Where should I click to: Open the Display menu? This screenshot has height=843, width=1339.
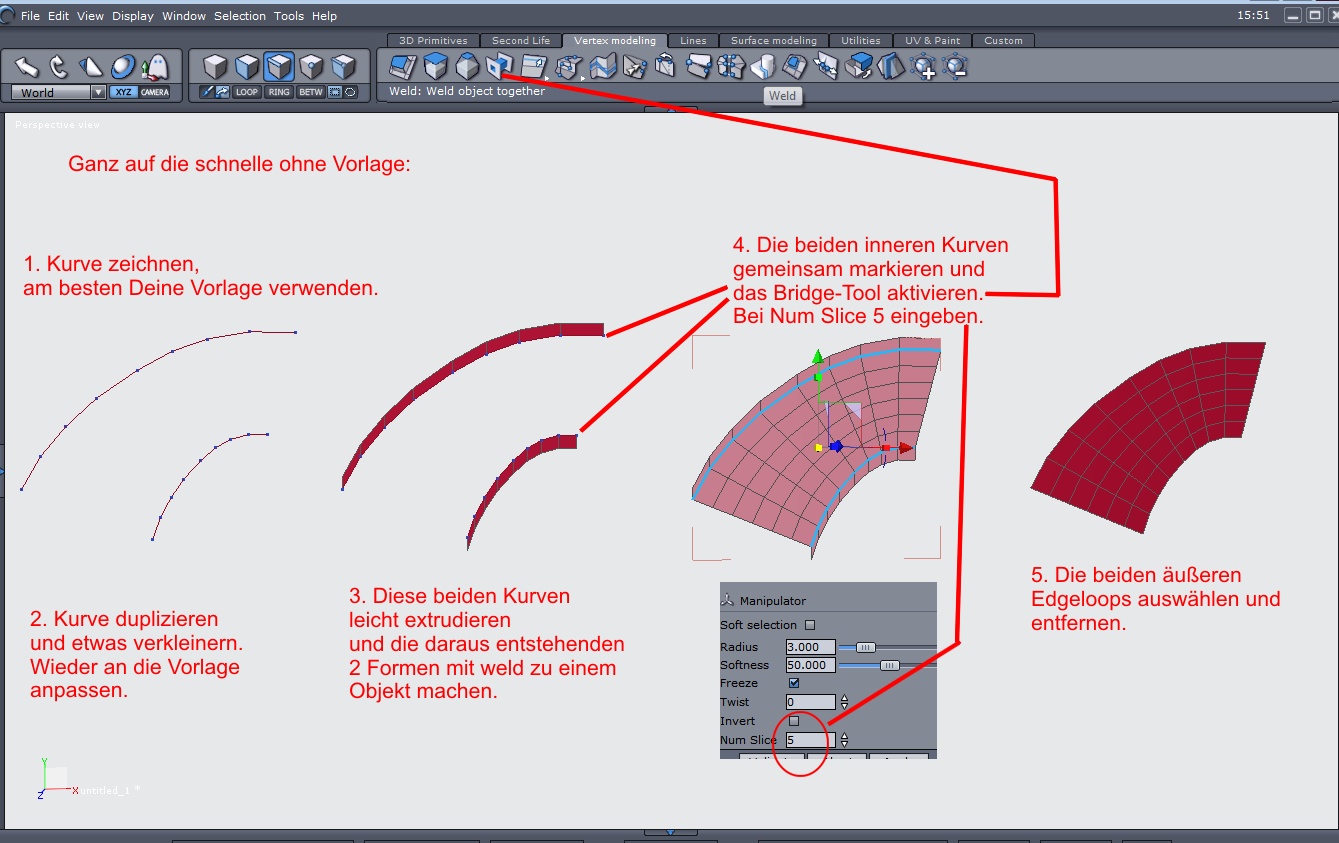(x=133, y=16)
